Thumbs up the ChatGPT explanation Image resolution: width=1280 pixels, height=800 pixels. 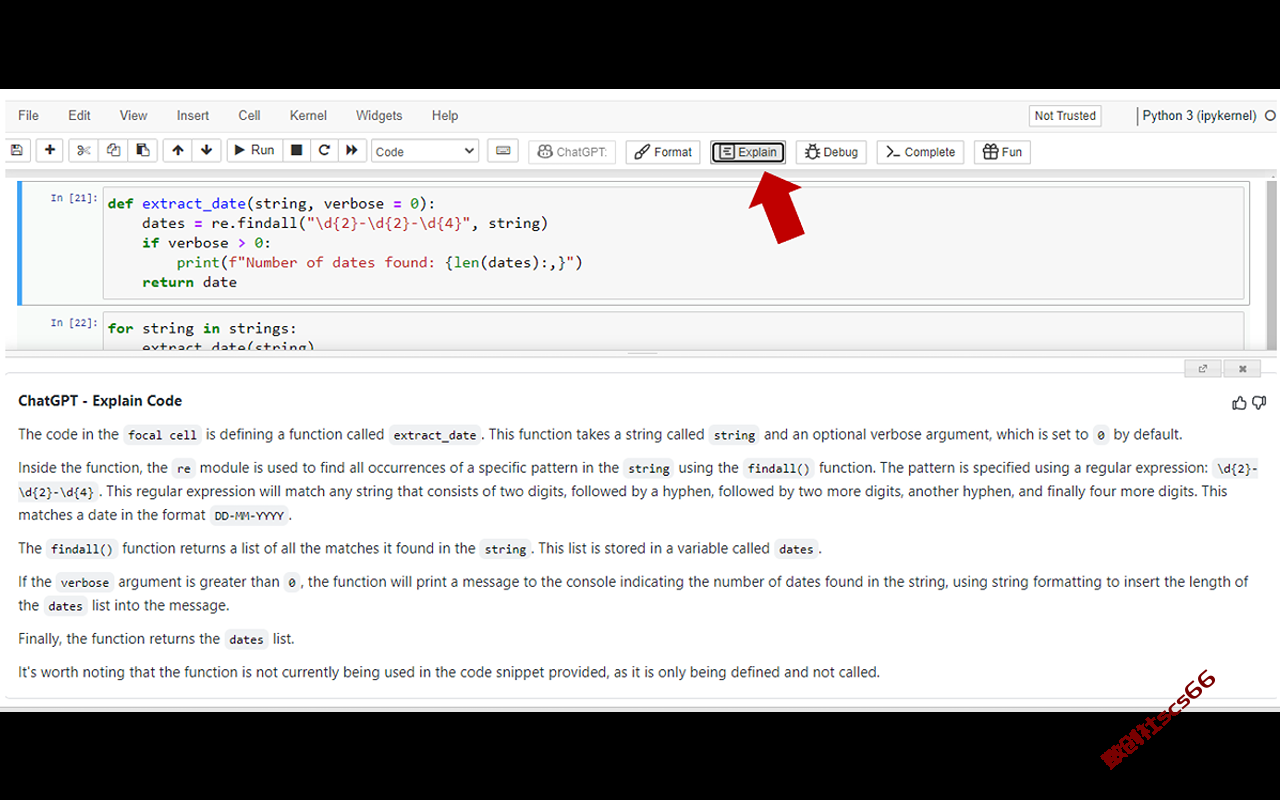pyautogui.click(x=1240, y=403)
